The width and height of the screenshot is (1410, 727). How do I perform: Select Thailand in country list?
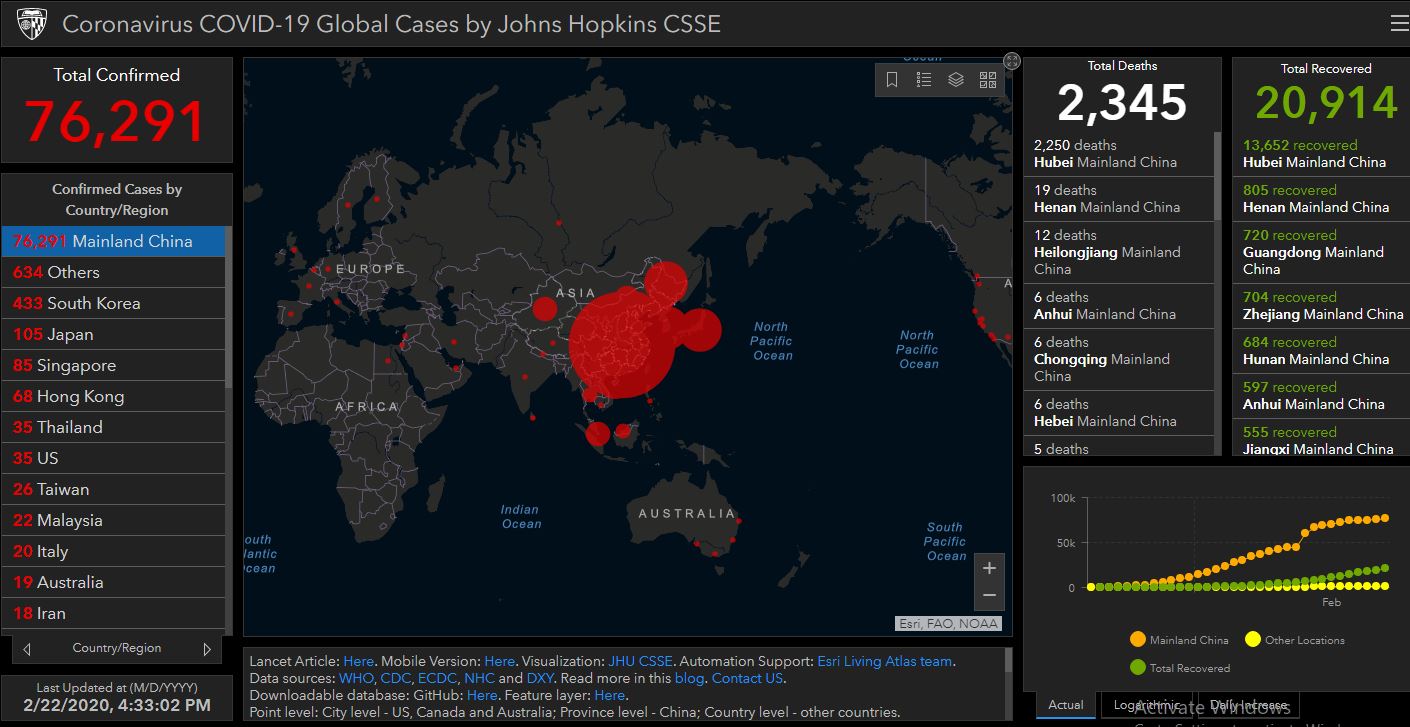(x=114, y=427)
